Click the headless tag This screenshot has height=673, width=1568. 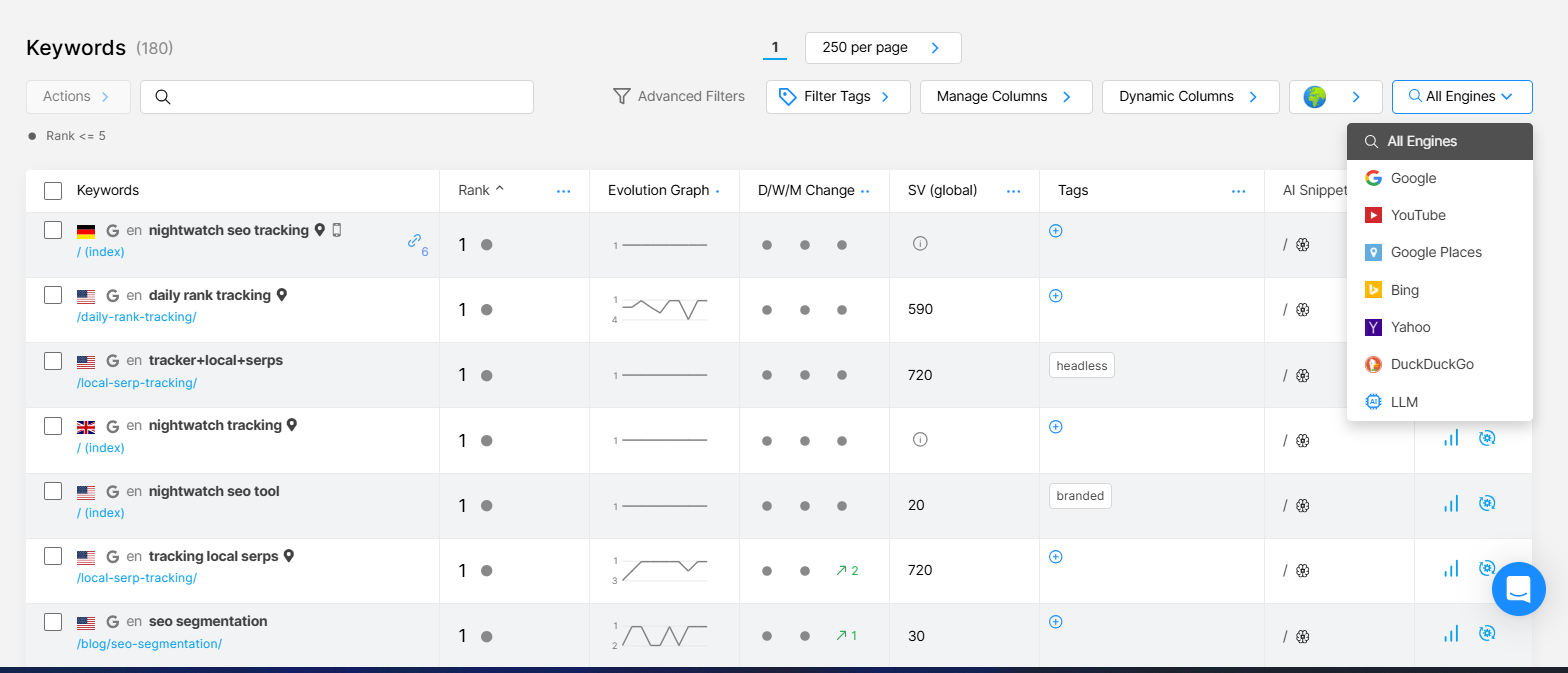pyautogui.click(x=1082, y=365)
